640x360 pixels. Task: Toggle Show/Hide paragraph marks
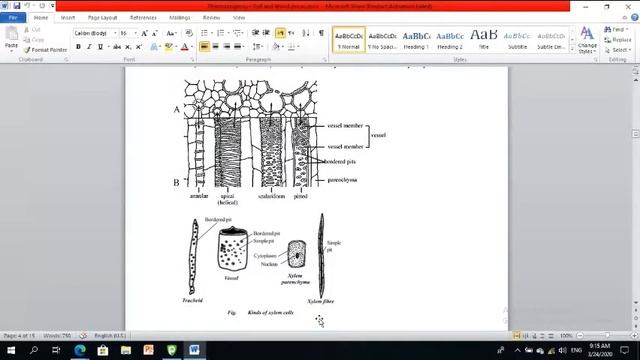point(322,33)
